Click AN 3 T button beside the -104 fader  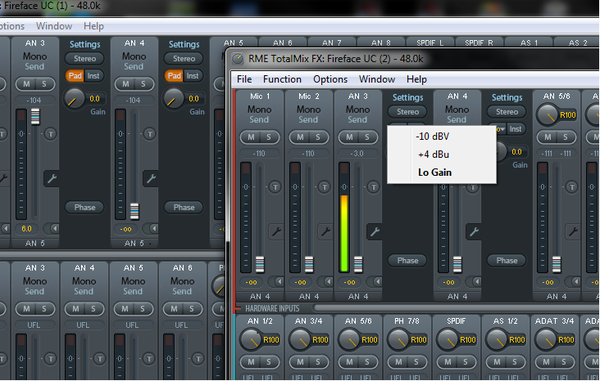pyautogui.click(x=51, y=134)
